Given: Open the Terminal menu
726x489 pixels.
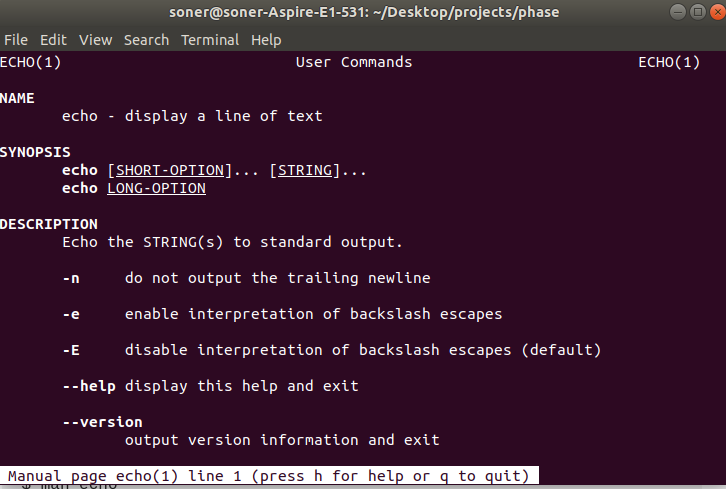Looking at the screenshot, I should point(210,40).
